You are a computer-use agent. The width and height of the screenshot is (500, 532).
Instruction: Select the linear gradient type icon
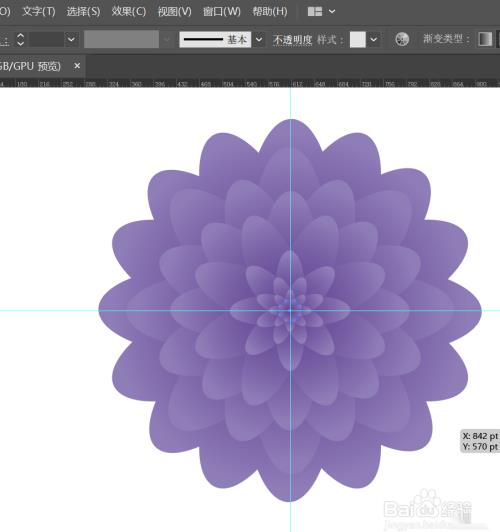click(x=485, y=39)
